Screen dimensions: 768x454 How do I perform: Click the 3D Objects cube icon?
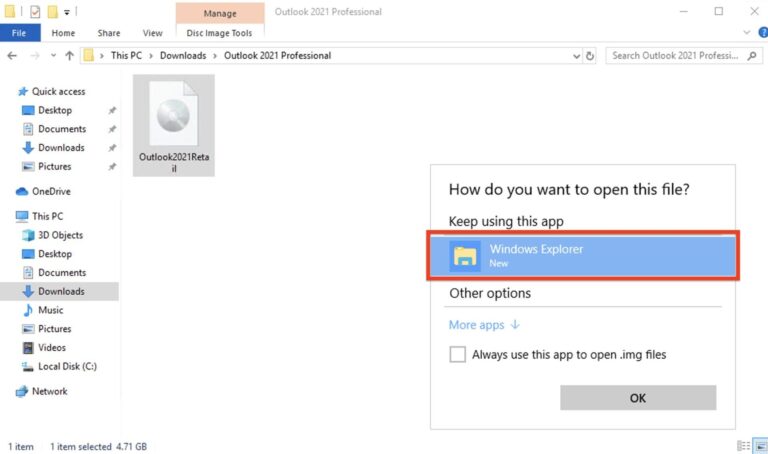28,235
